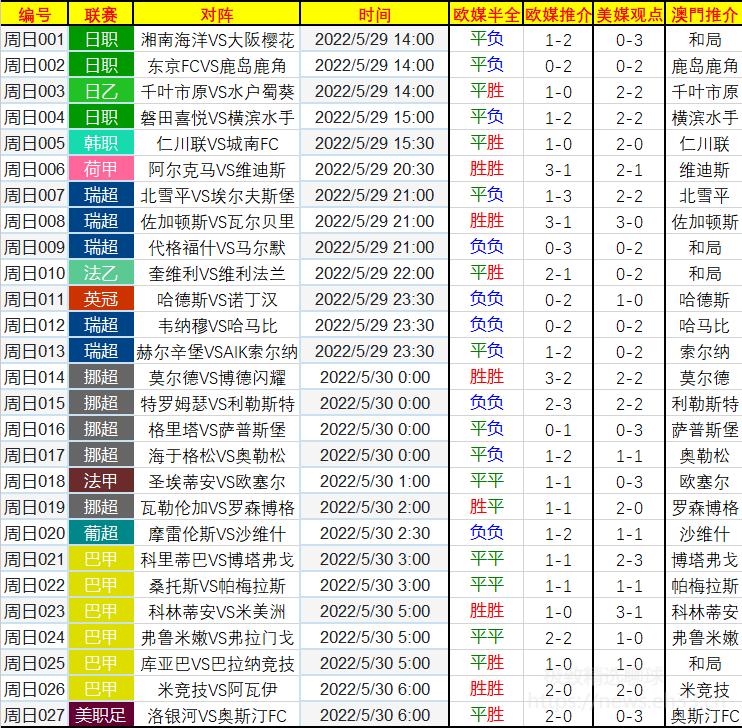The width and height of the screenshot is (742, 728).
Task: Click the match 莫尔德VS博德闪耀
Action: 217,378
